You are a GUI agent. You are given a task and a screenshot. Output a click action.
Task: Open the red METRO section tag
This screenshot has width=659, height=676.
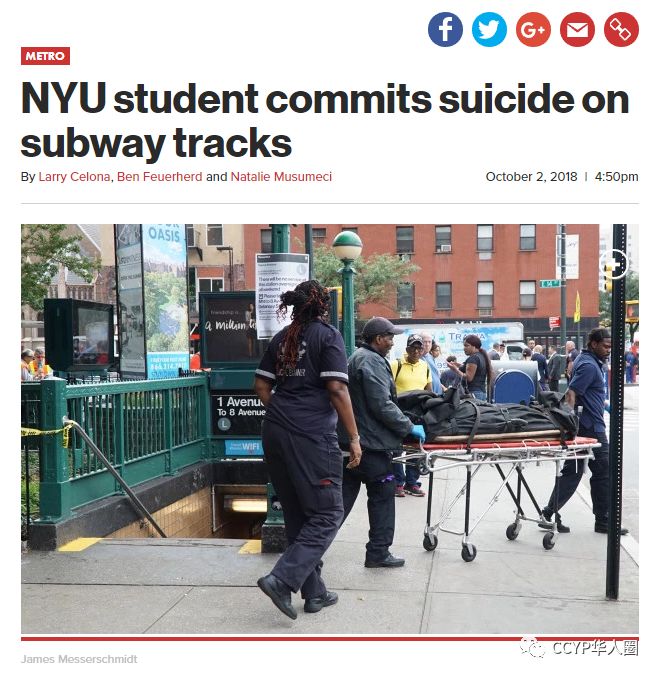click(45, 56)
